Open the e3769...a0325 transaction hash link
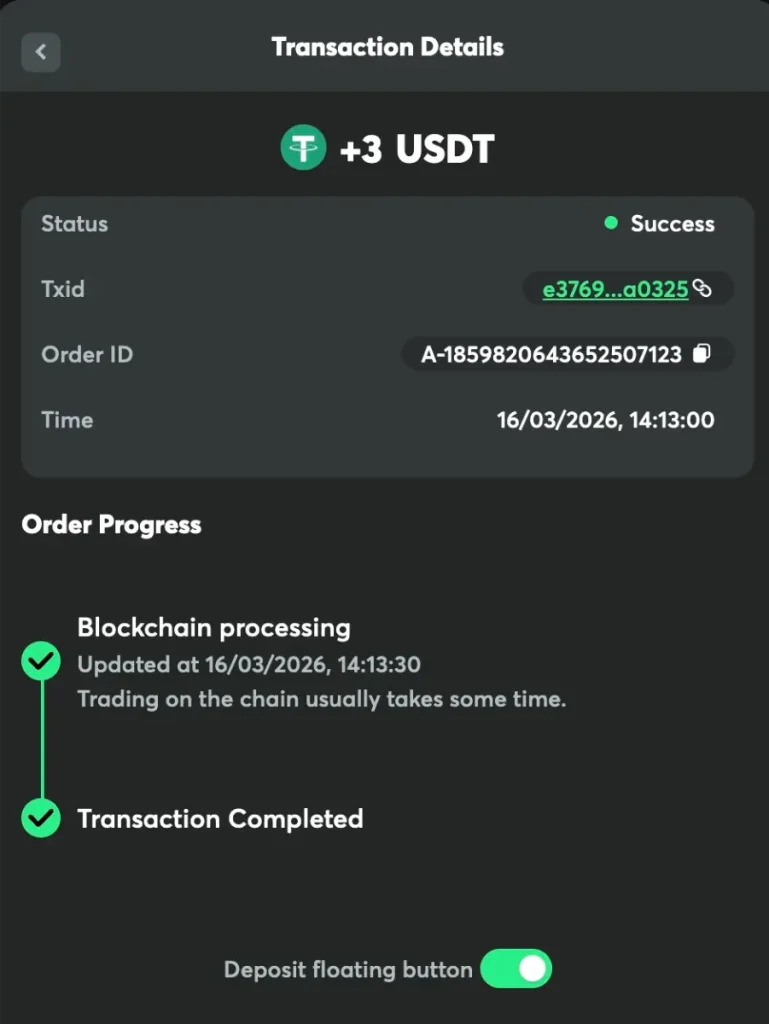 pyautogui.click(x=614, y=289)
